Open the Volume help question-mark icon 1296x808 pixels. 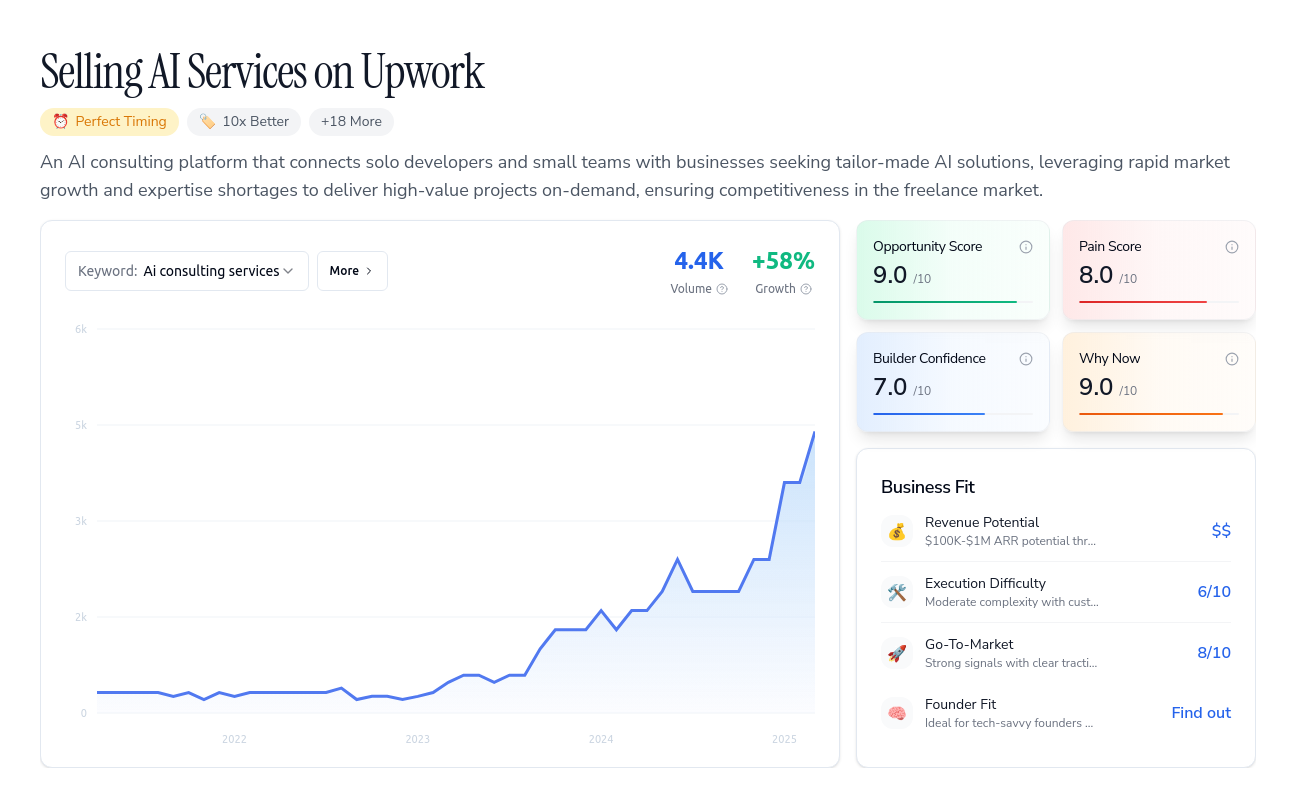(722, 289)
